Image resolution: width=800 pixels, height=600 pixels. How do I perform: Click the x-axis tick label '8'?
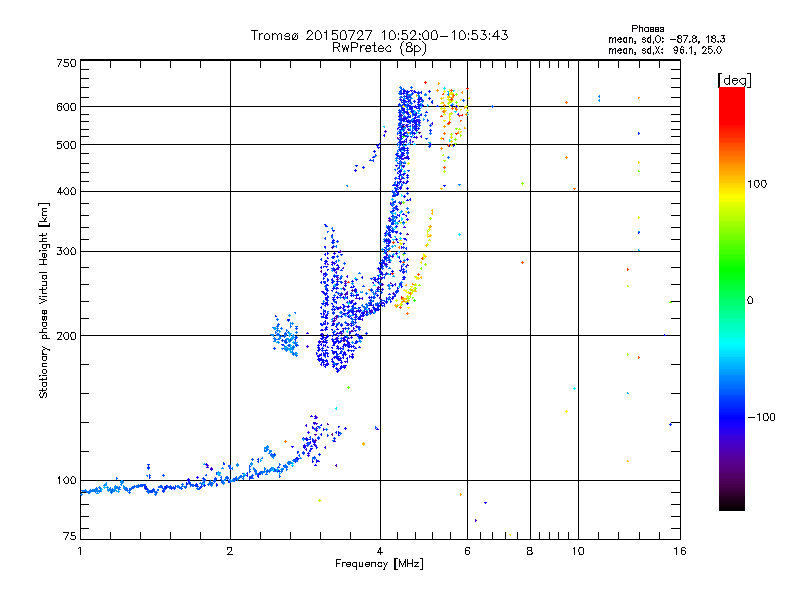pos(530,551)
